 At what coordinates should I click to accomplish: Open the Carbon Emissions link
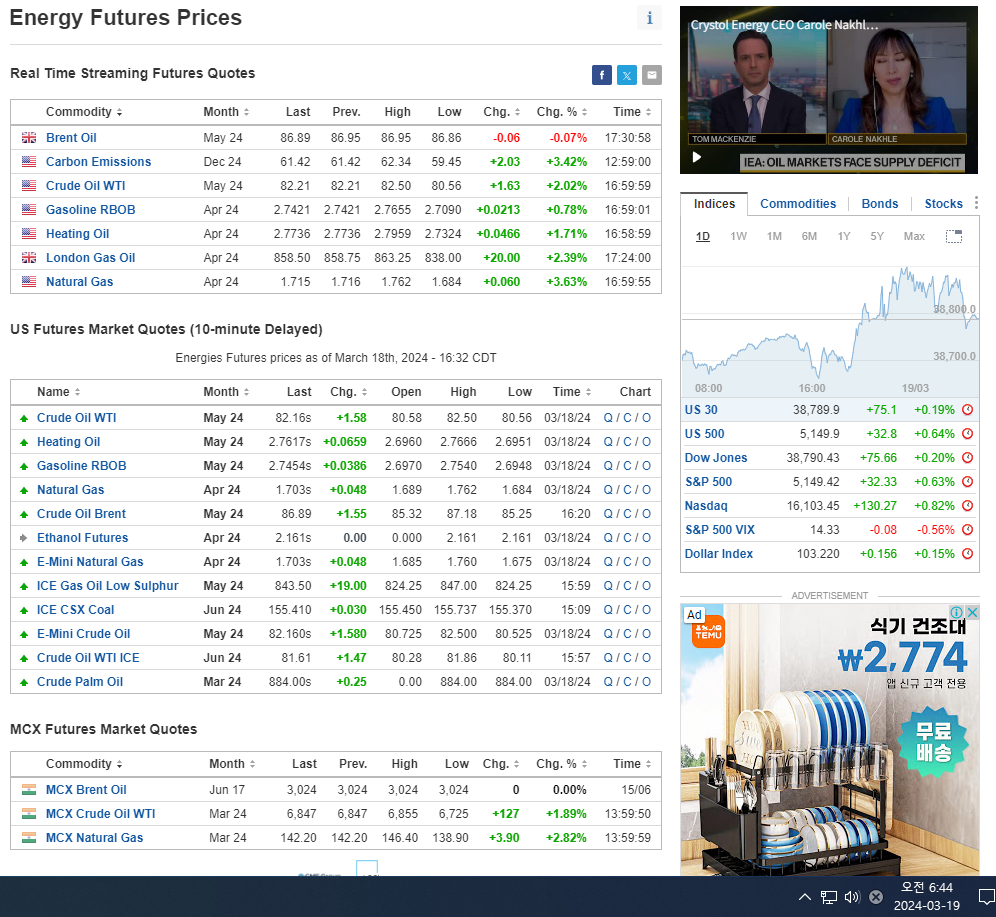coord(98,162)
